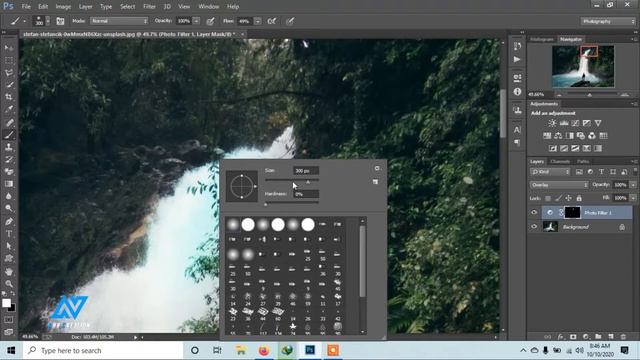Click the brush Size slider

pyautogui.click(x=292, y=180)
